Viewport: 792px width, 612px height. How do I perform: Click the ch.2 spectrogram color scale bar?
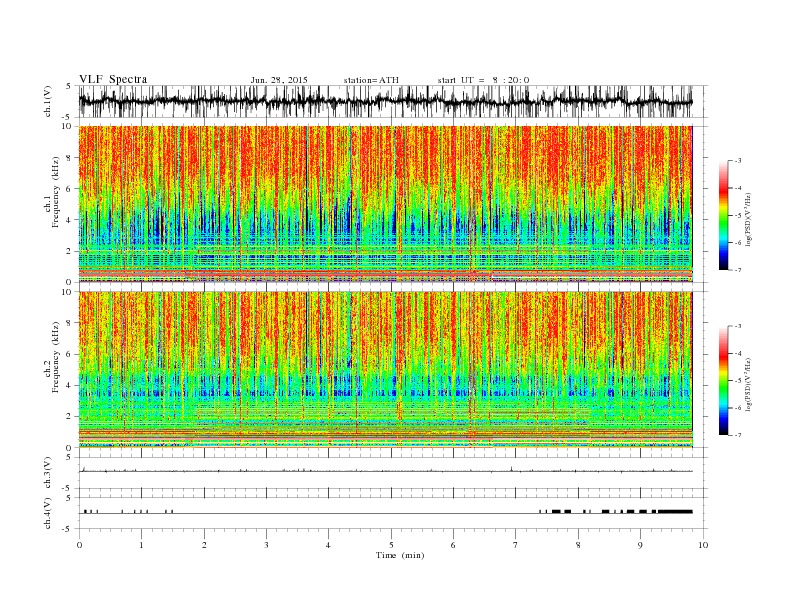(x=723, y=380)
